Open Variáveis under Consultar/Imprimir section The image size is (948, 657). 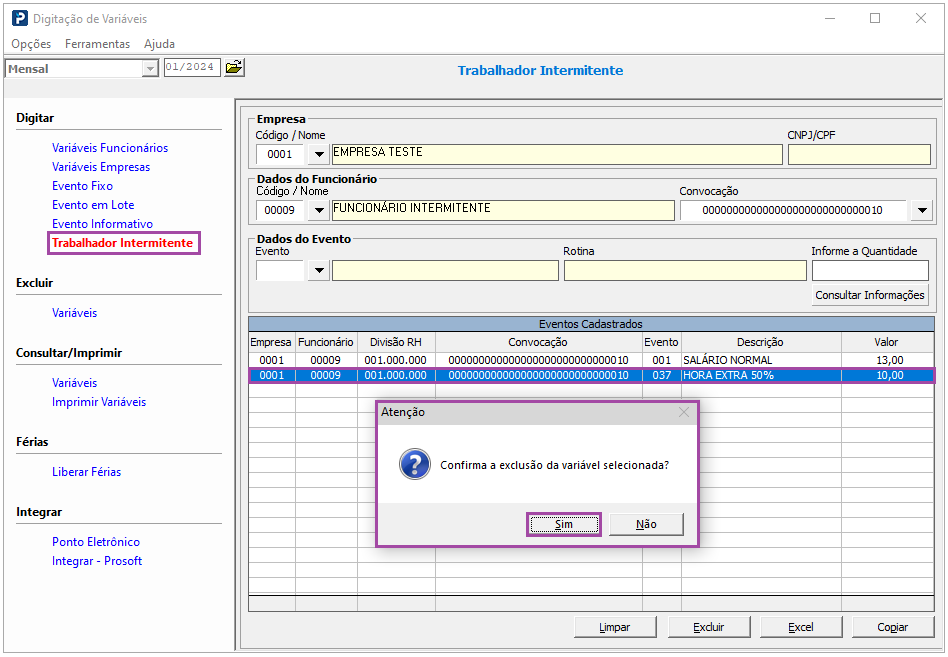74,383
